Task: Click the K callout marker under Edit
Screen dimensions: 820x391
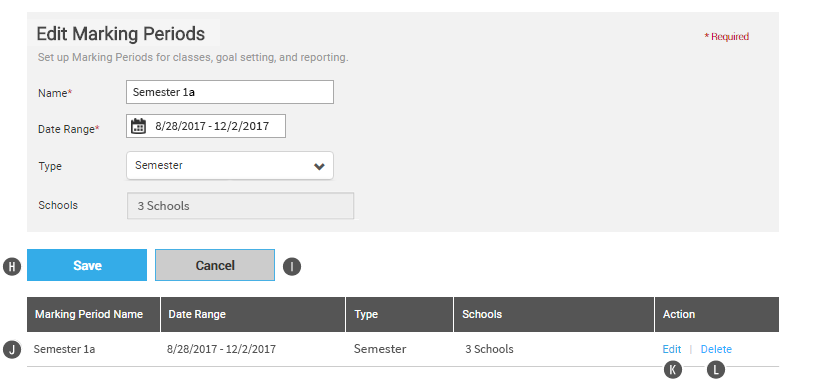Action: [x=673, y=370]
